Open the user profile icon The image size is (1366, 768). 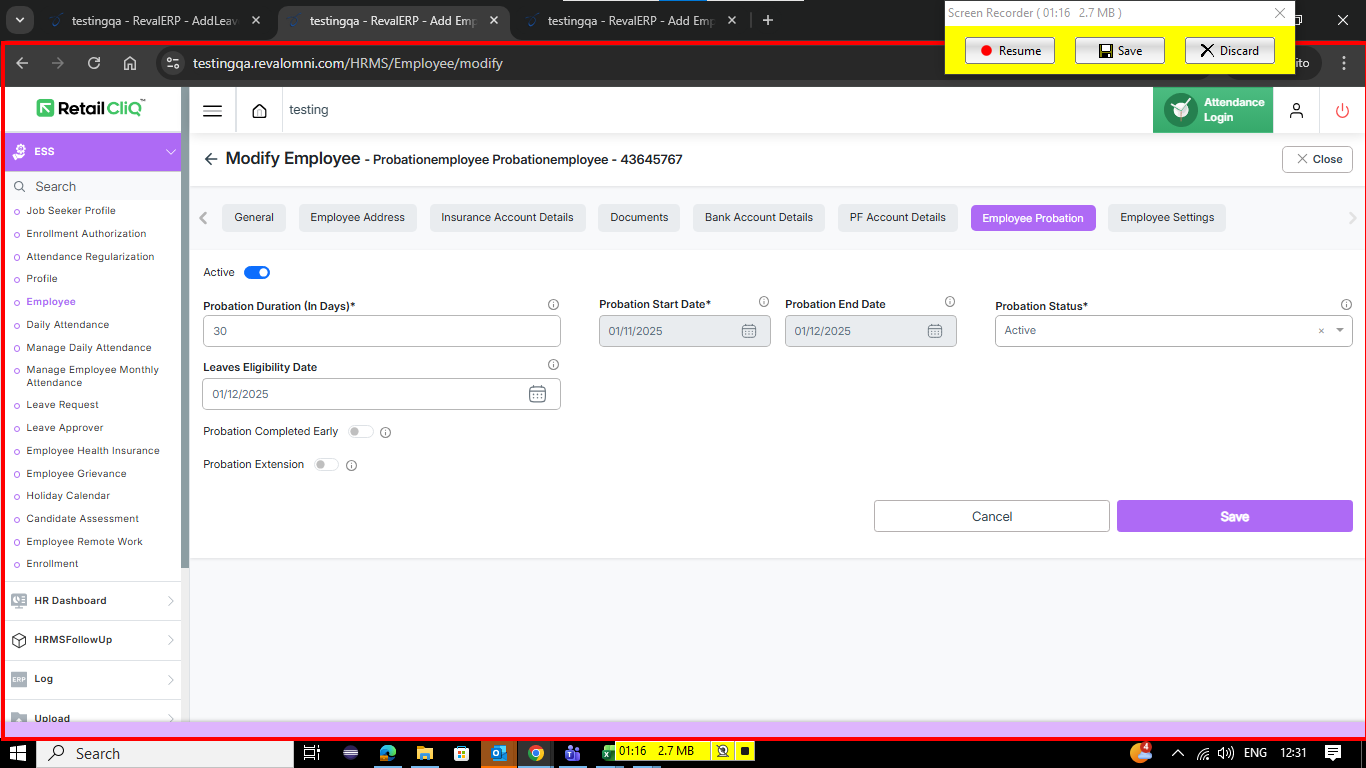[x=1296, y=111]
